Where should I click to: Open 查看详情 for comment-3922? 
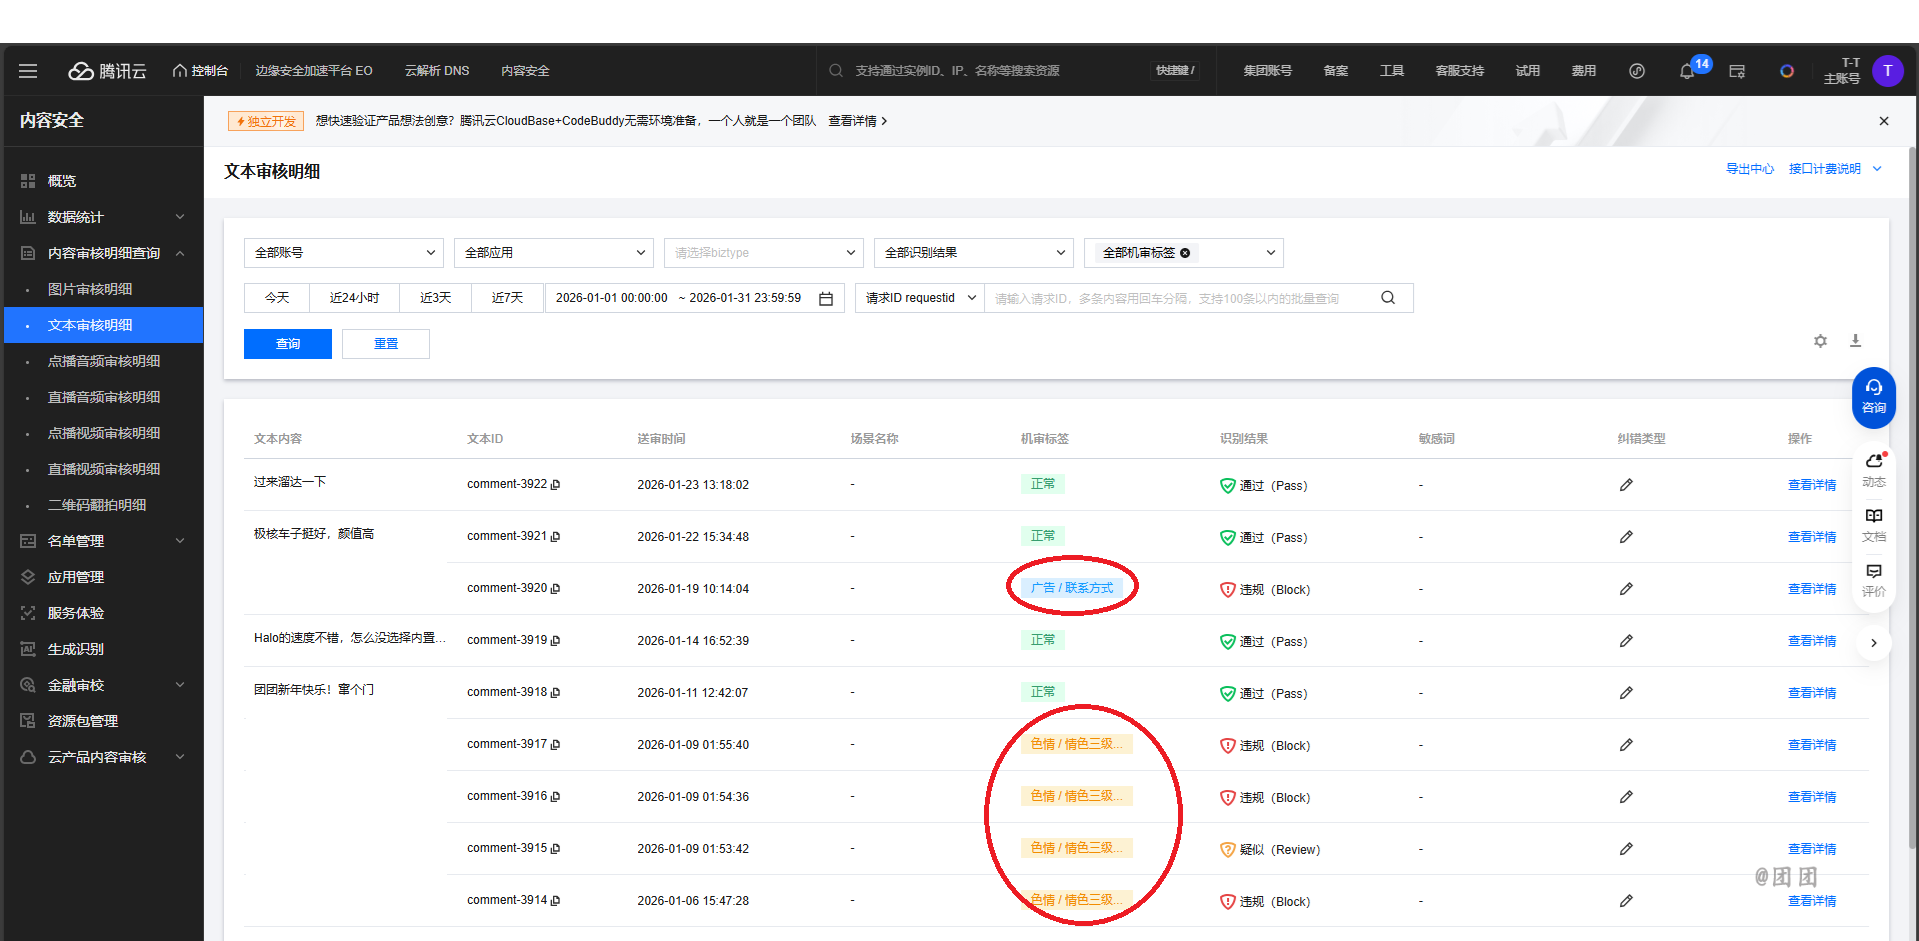click(1811, 485)
